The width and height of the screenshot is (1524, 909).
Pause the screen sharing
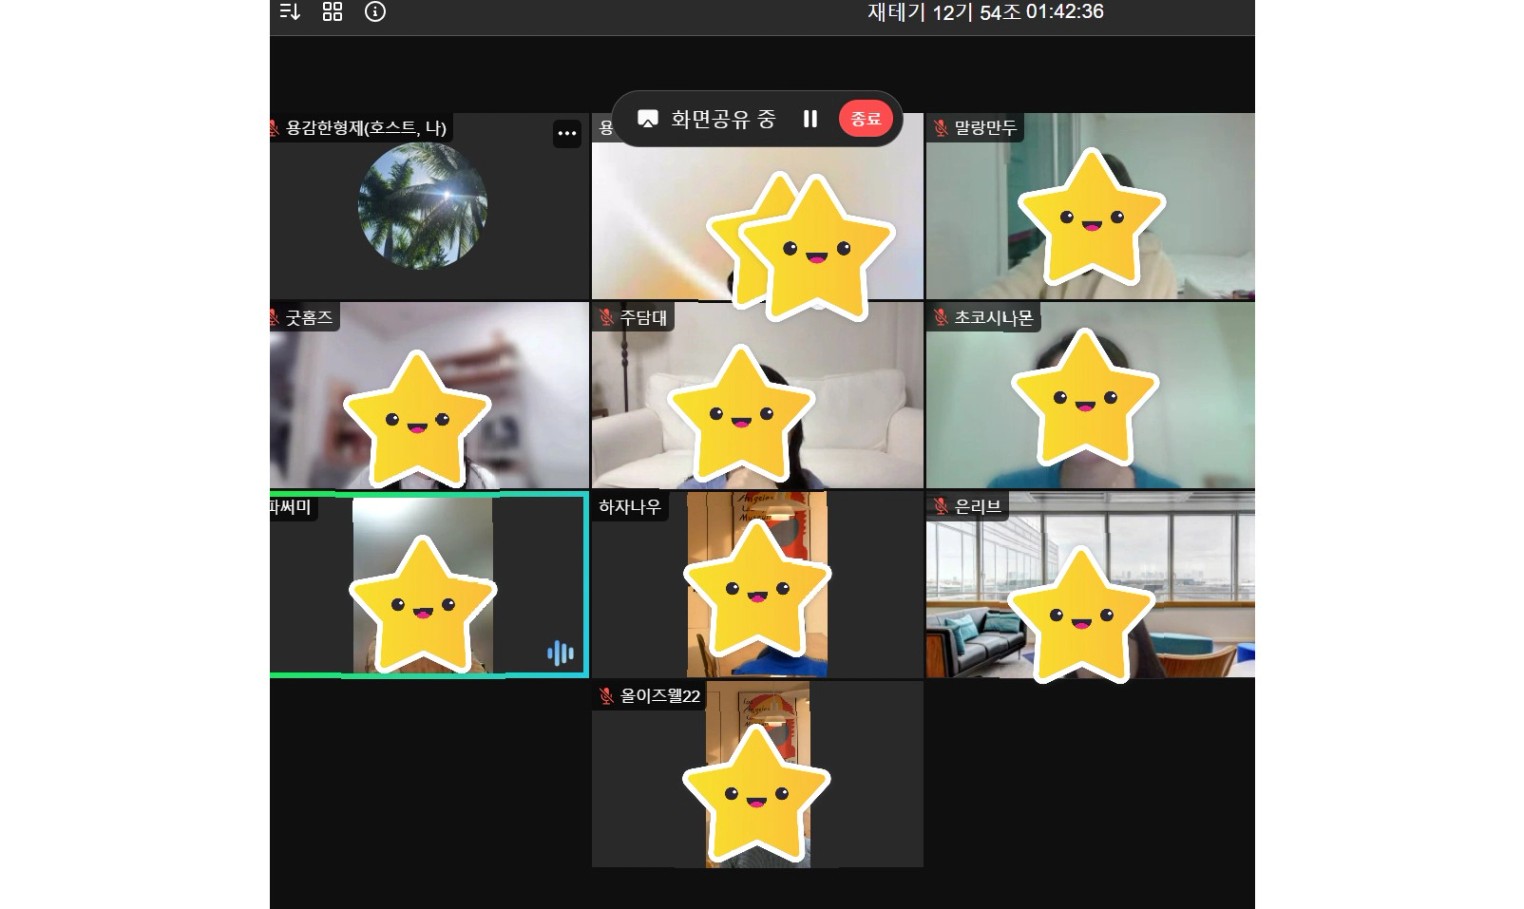[x=810, y=119]
